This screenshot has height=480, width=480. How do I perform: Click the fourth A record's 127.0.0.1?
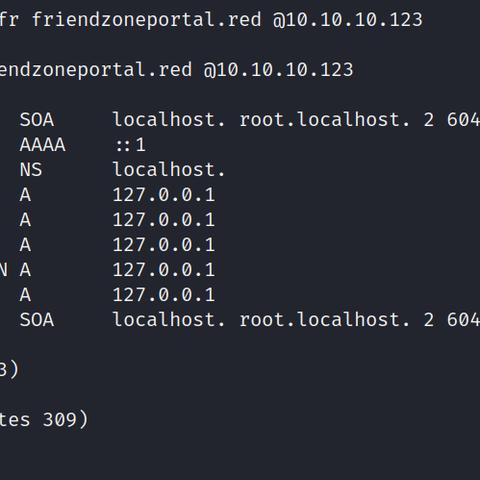164,270
